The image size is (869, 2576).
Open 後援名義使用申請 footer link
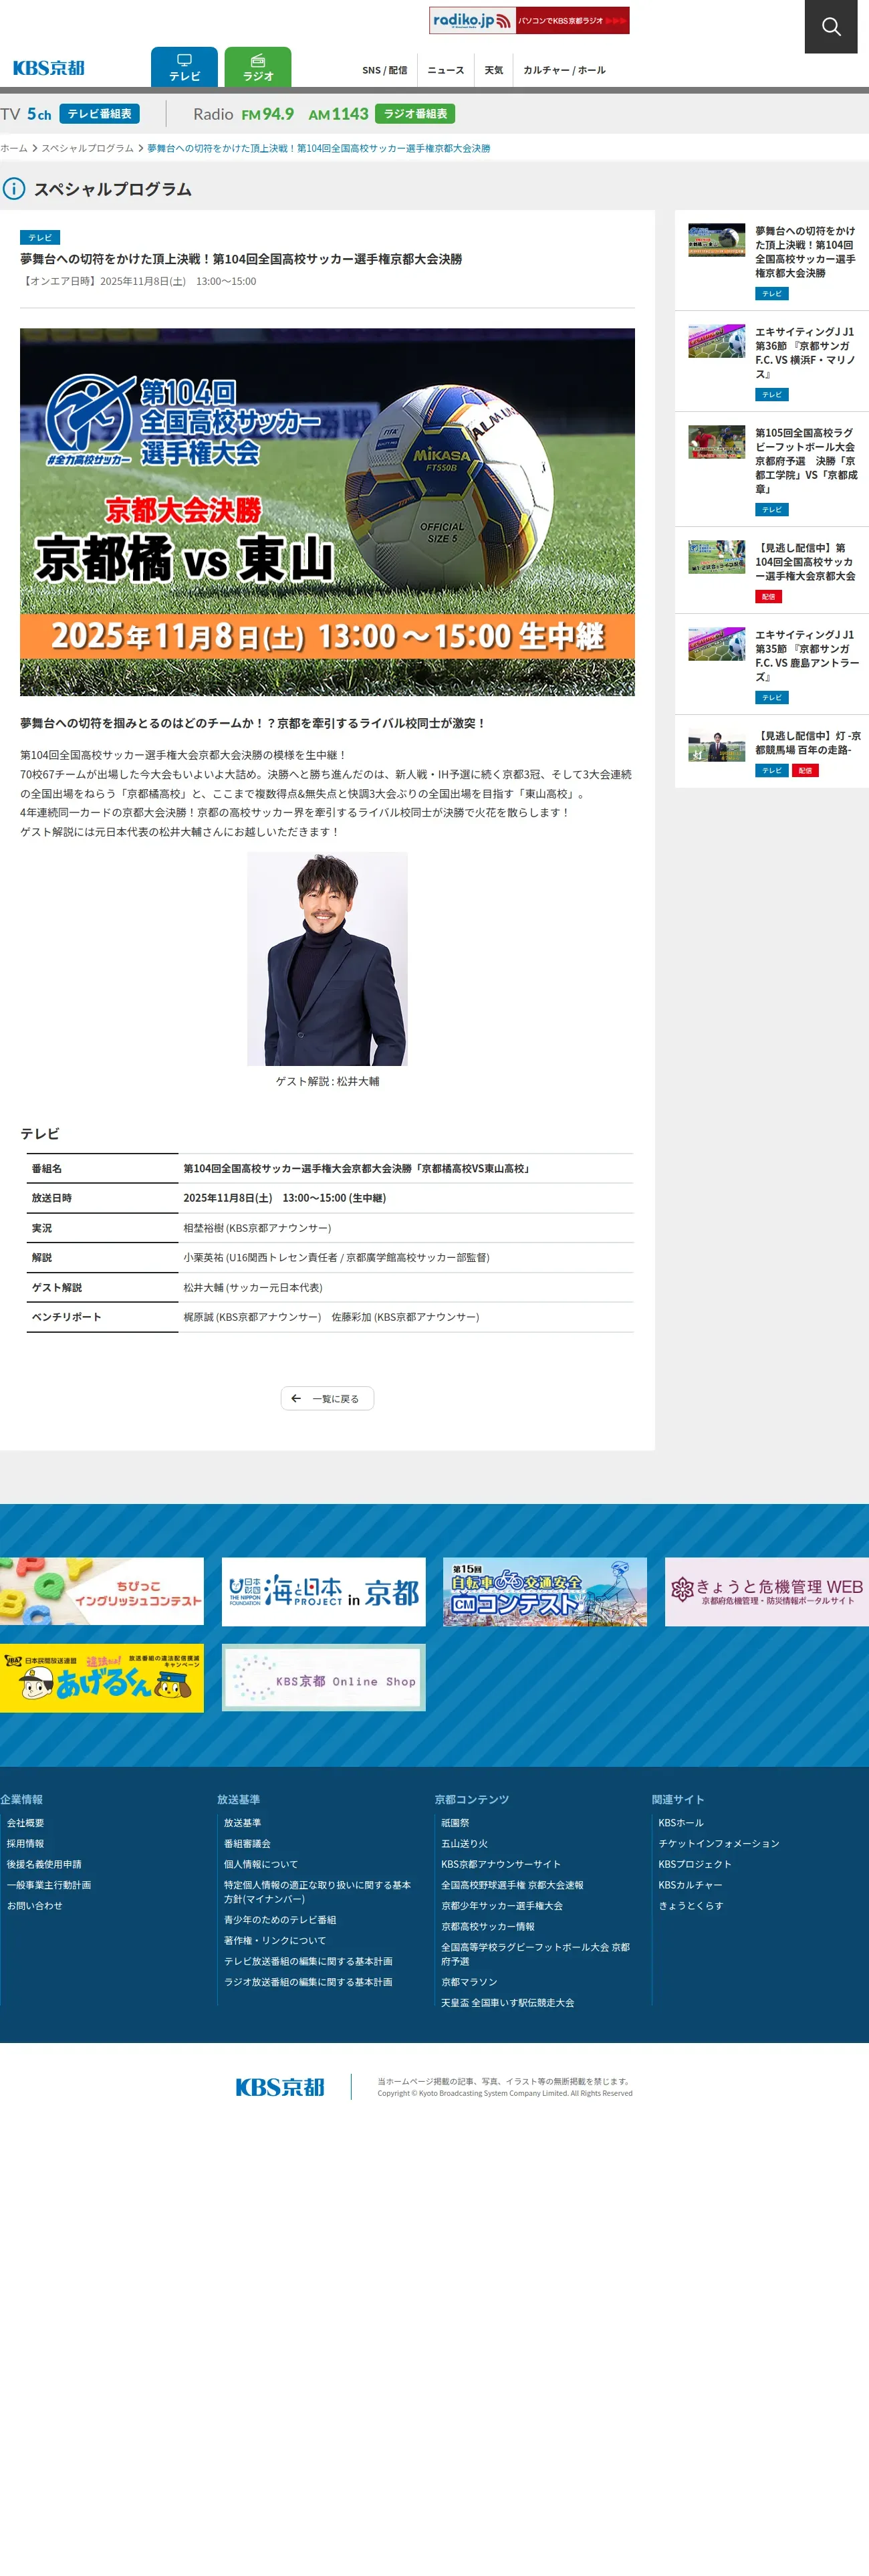pos(44,1864)
